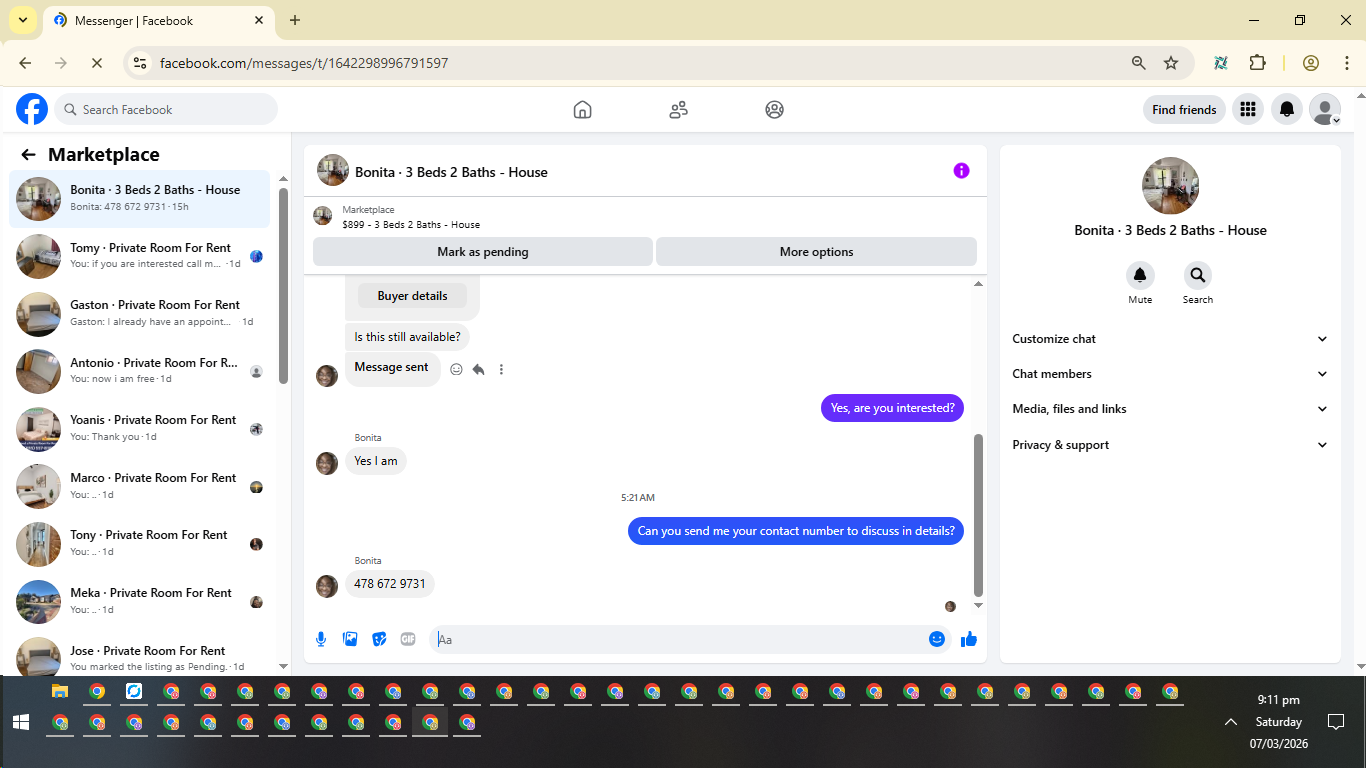This screenshot has height=768, width=1366.
Task: Expand the Chat members section
Action: [1170, 374]
